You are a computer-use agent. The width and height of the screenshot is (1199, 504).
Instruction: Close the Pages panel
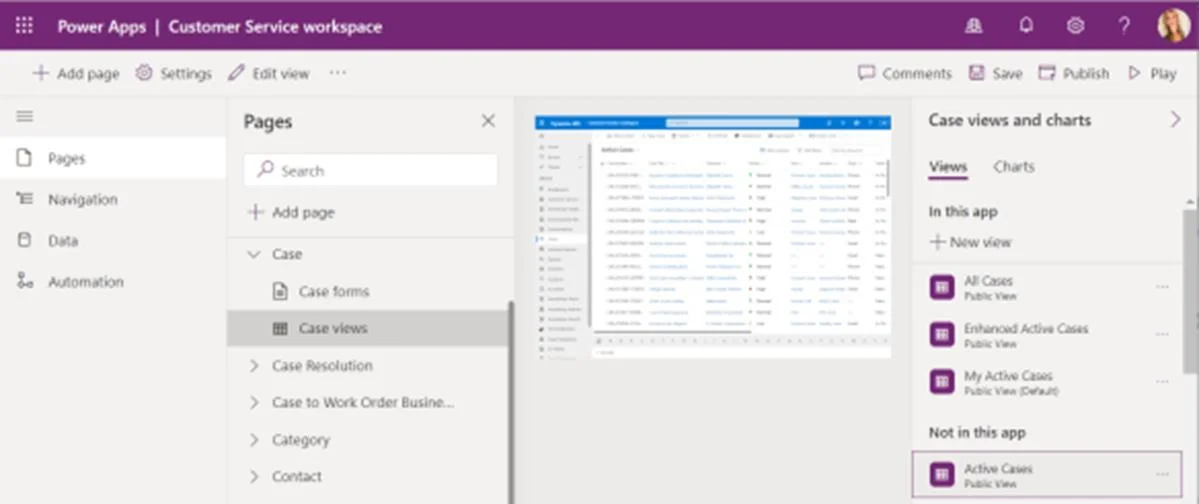[x=488, y=121]
